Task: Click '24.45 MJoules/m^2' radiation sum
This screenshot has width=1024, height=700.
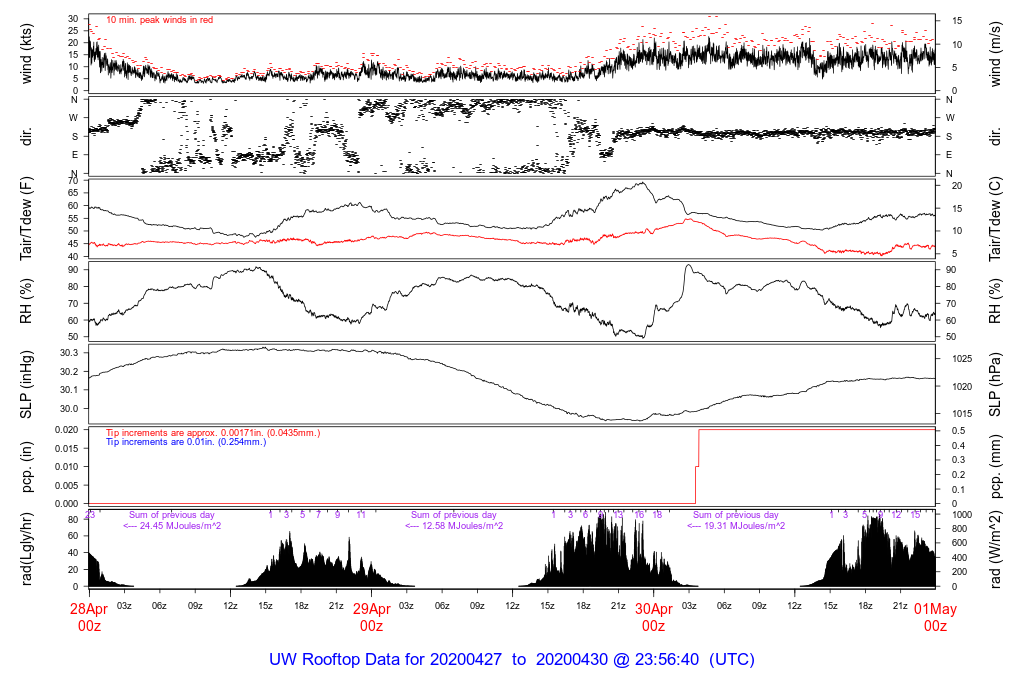Action: tap(180, 526)
